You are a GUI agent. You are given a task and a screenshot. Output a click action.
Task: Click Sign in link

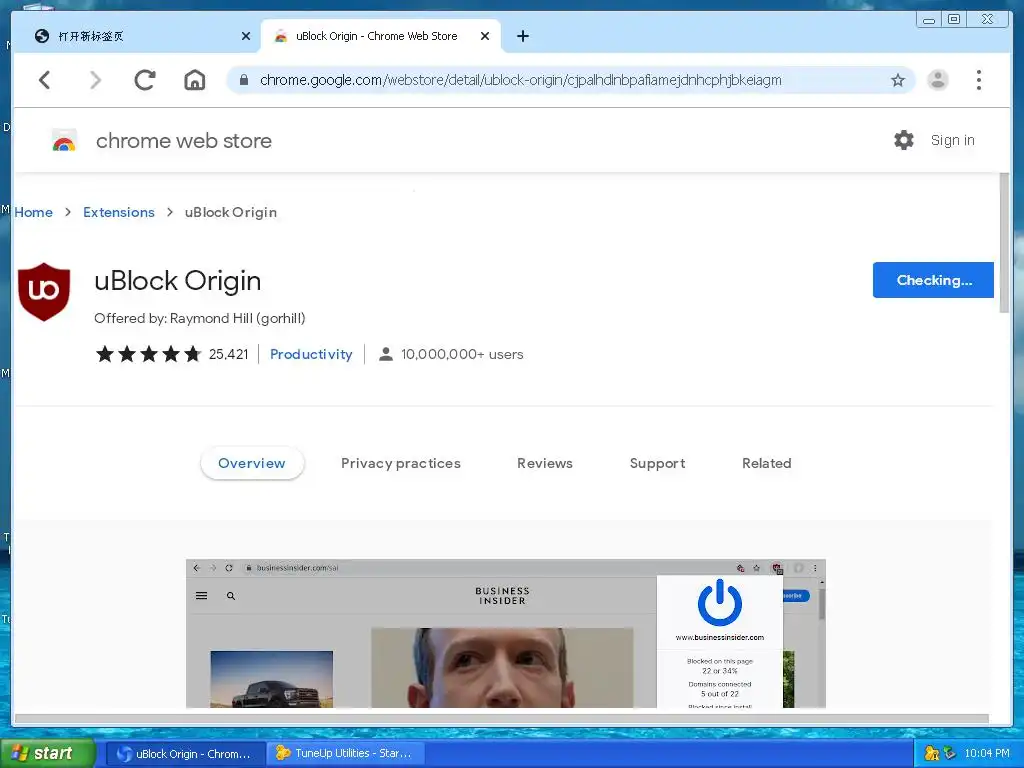[952, 140]
